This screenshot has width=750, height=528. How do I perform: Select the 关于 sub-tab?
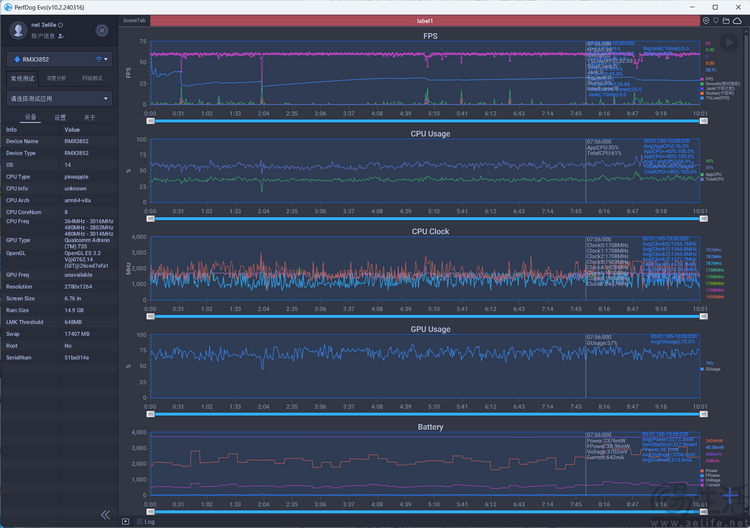[x=89, y=117]
